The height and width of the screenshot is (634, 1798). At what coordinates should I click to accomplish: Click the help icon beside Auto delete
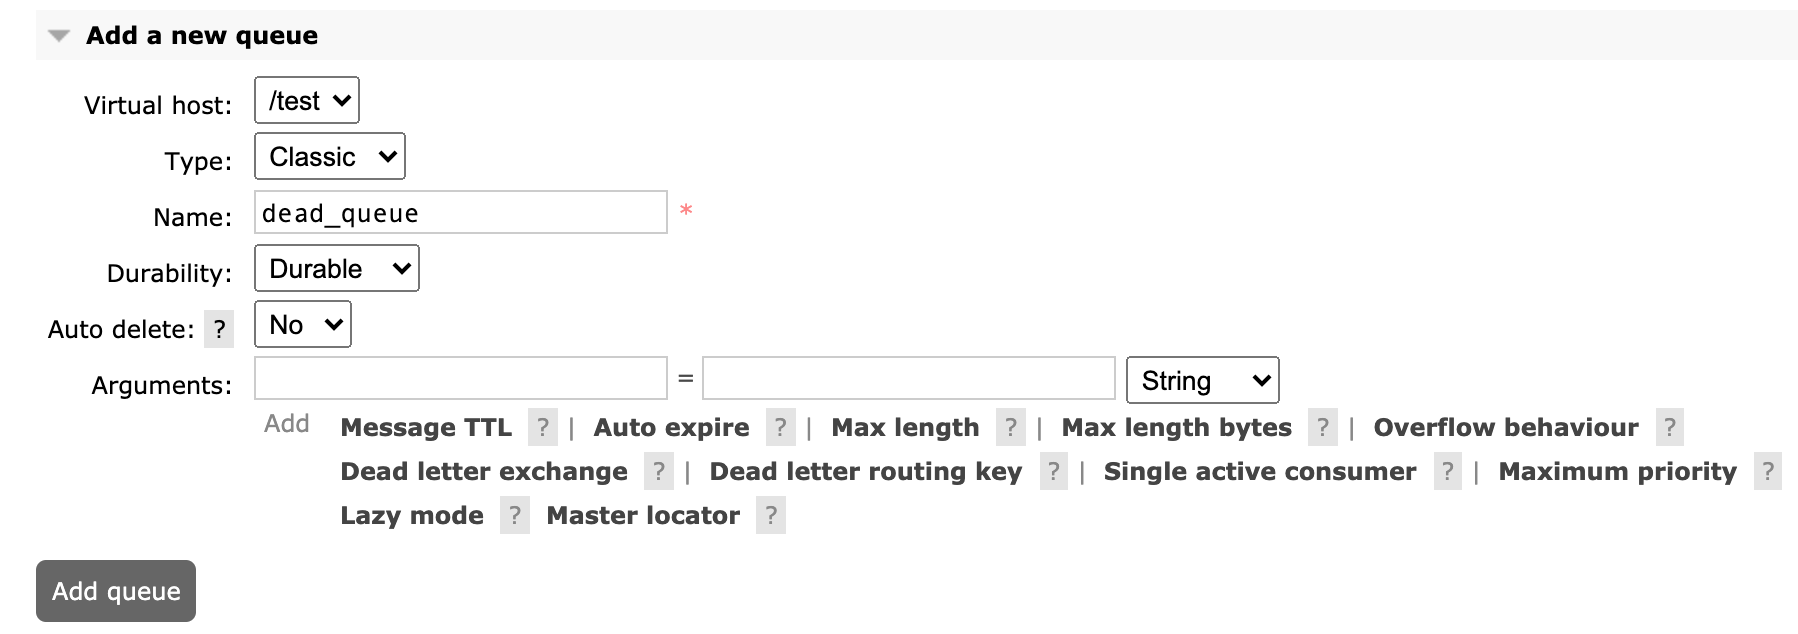coord(219,329)
